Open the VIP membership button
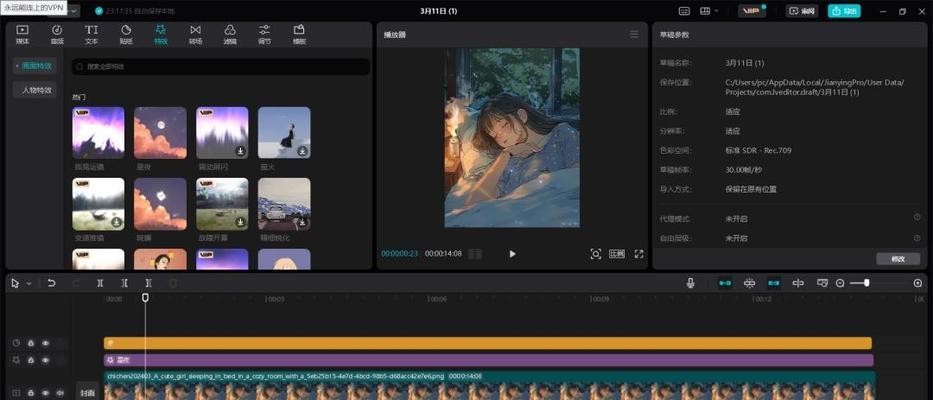 point(752,11)
